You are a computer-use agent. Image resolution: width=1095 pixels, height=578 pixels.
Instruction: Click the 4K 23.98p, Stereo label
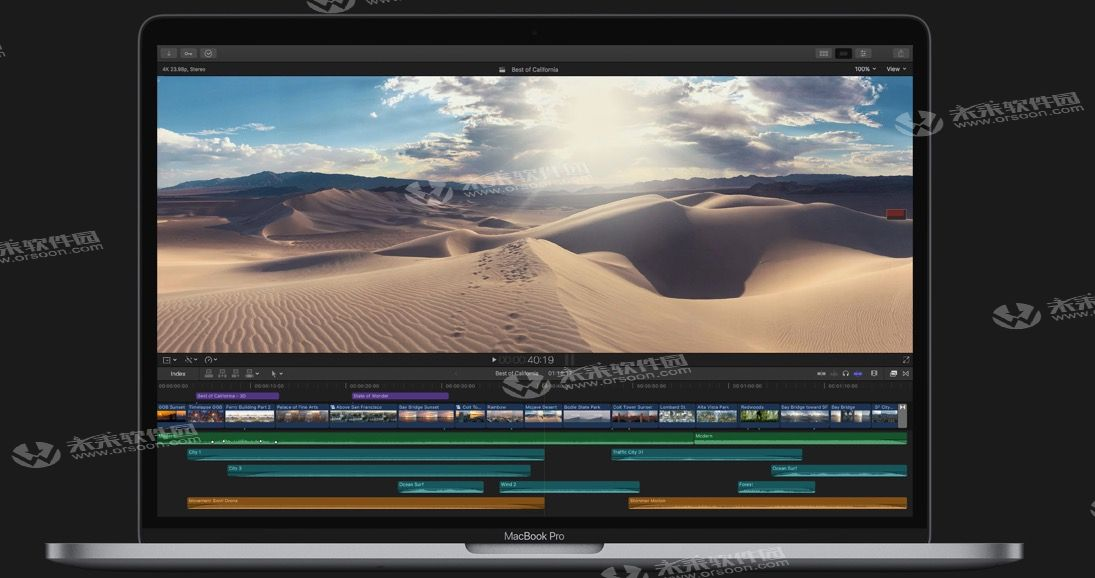click(184, 69)
